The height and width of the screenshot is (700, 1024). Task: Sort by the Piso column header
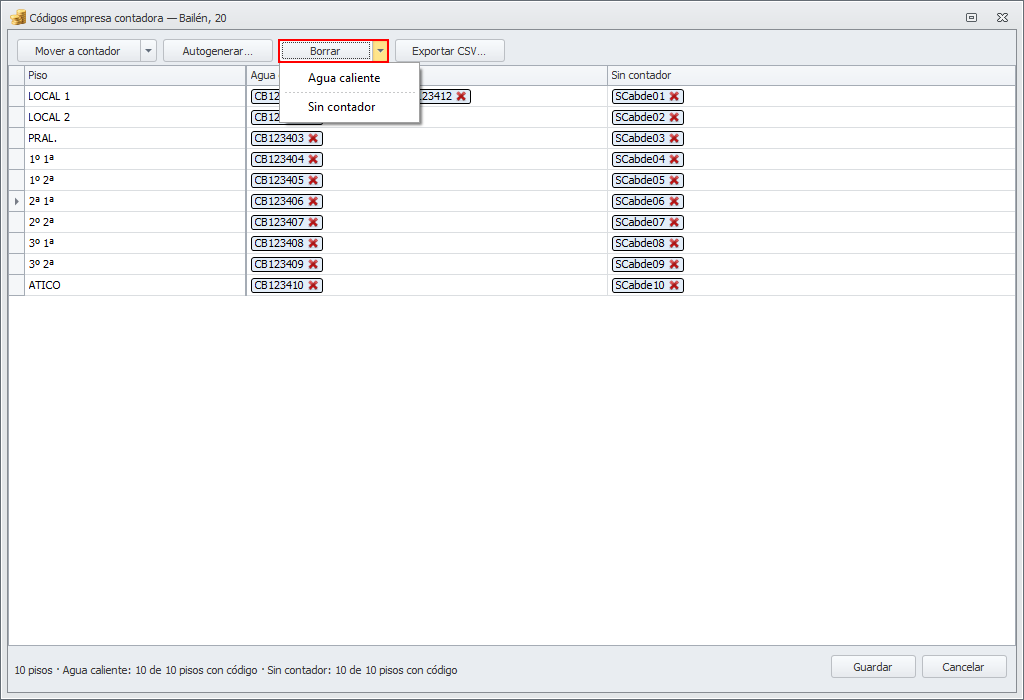click(135, 75)
